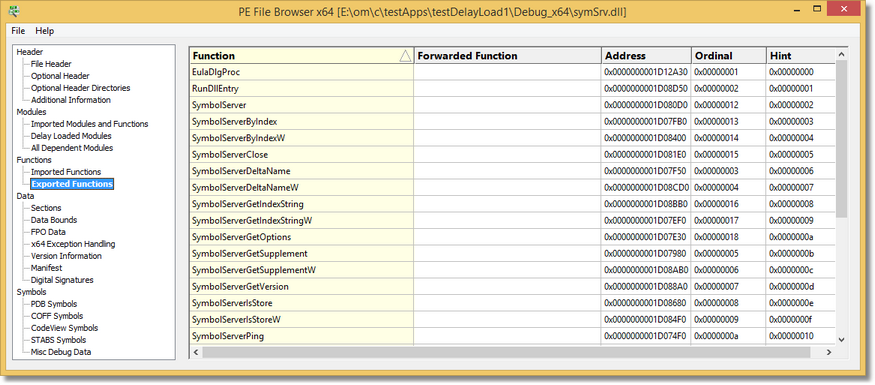Viewport: 875px width, 385px height.
Task: Open Optional Header Directories node
Action: click(80, 88)
